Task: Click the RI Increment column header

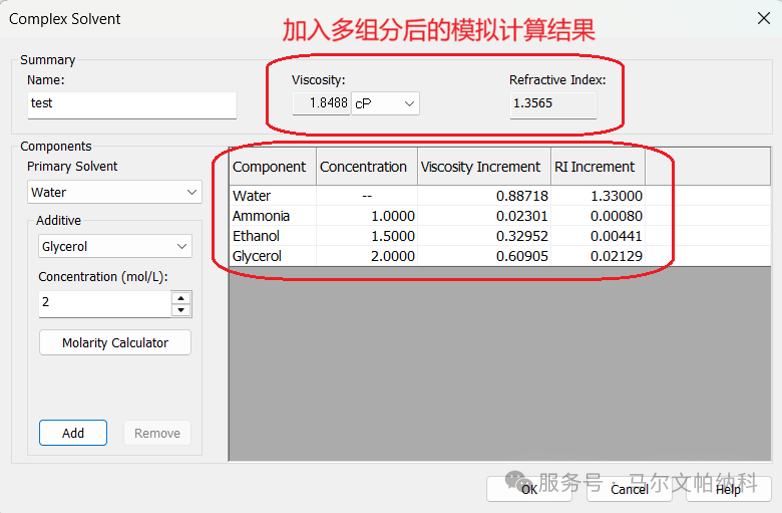Action: [598, 167]
